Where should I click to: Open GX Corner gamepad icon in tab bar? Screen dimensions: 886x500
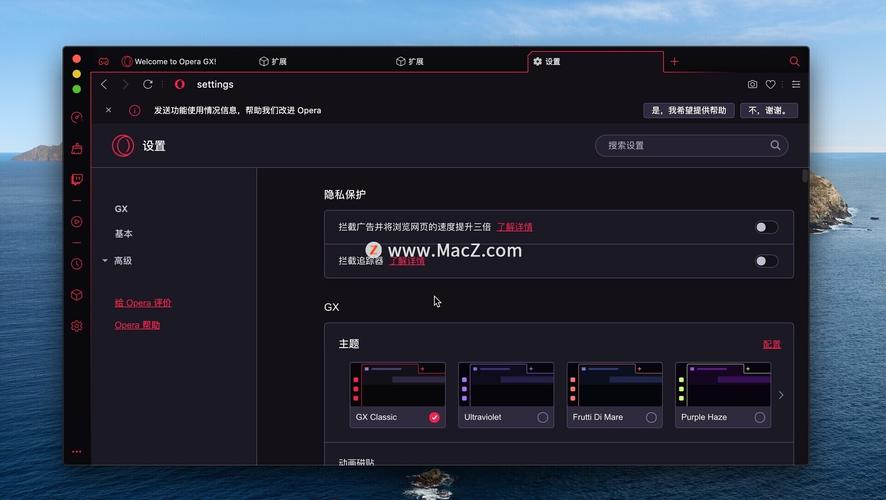pos(103,61)
